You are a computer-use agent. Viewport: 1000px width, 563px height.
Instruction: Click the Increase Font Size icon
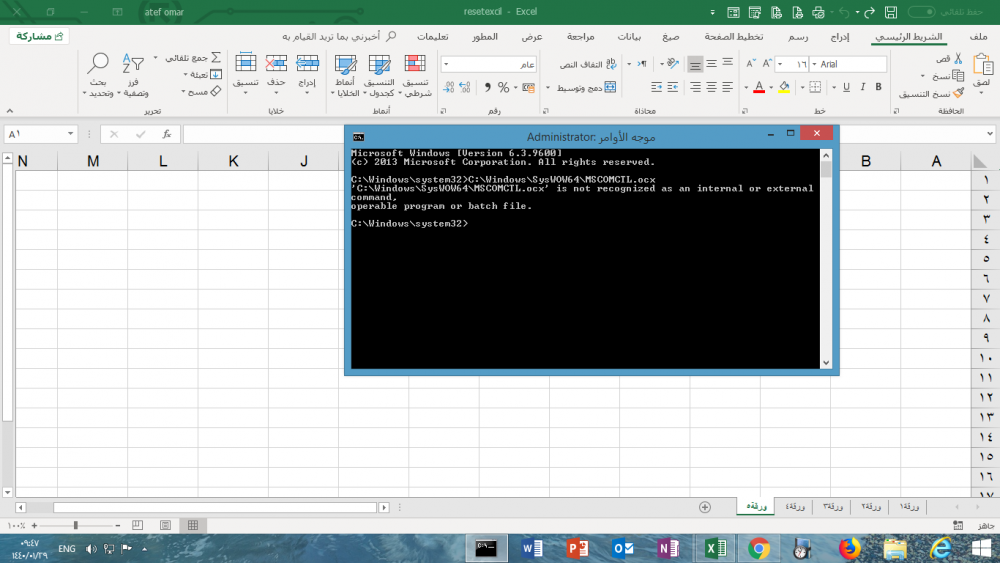767,63
